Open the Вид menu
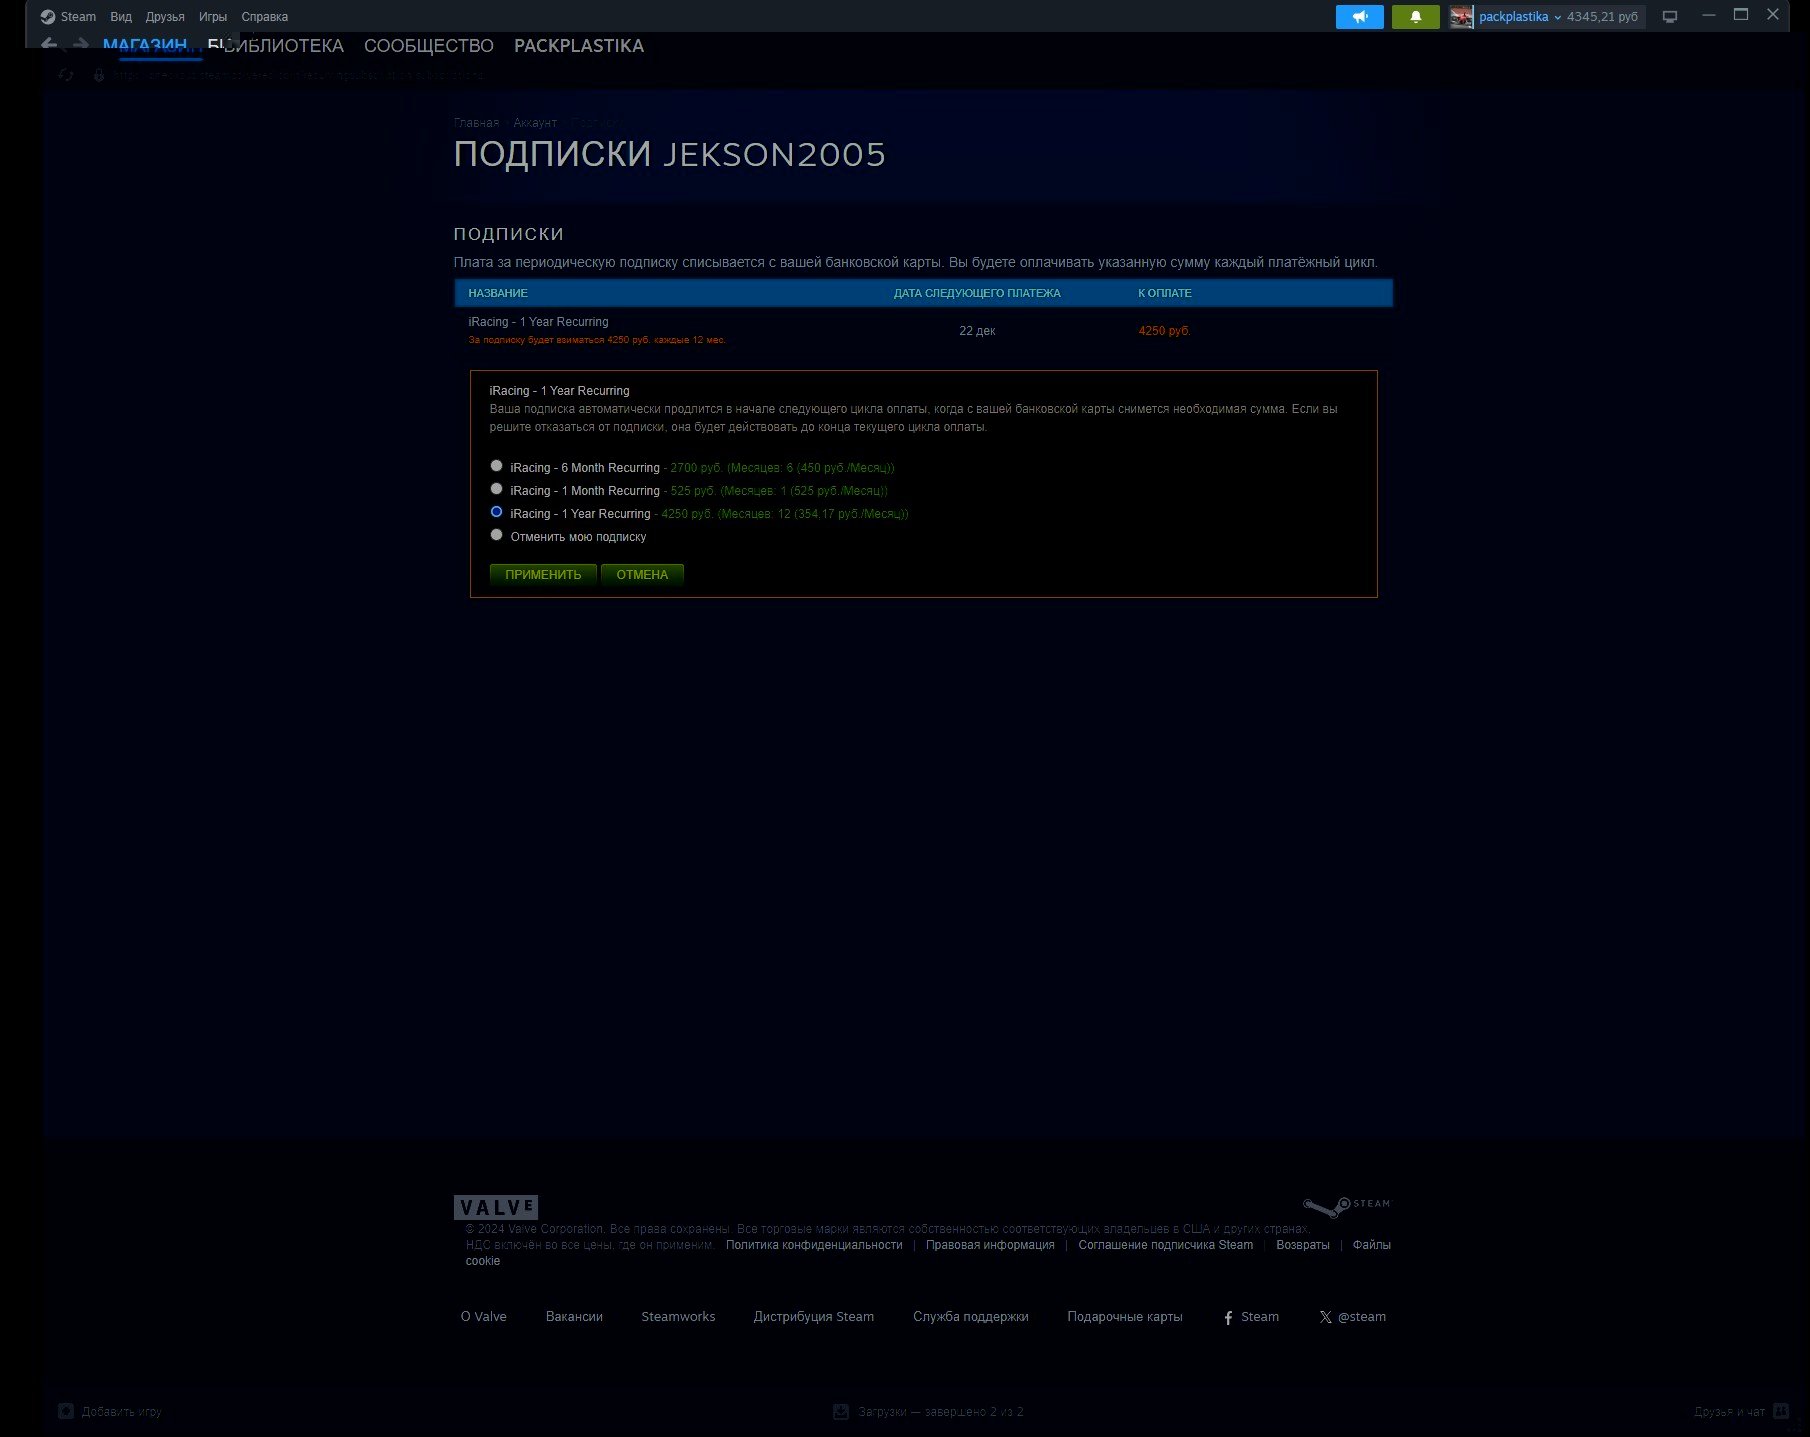Viewport: 1810px width, 1437px height. coord(120,17)
